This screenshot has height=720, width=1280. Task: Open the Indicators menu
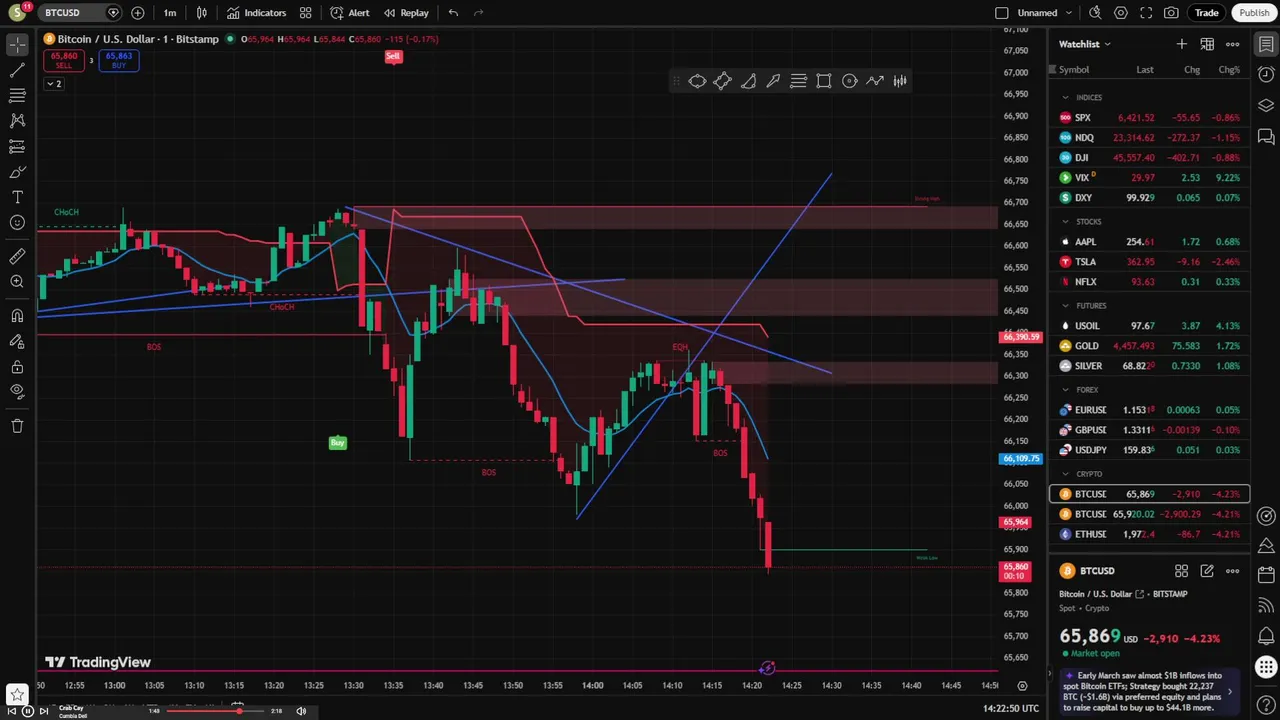click(256, 13)
